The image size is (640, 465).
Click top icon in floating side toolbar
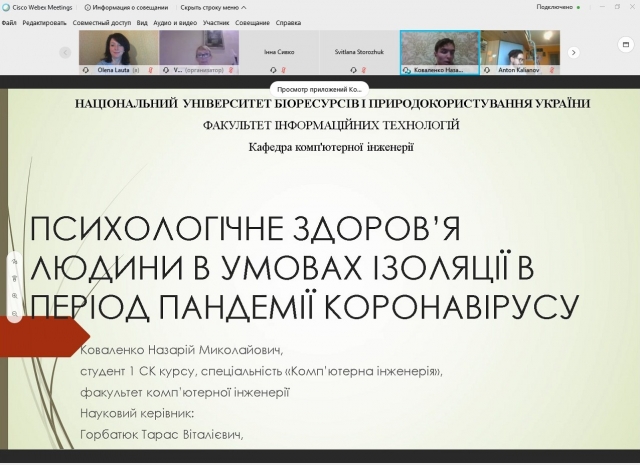(x=15, y=261)
